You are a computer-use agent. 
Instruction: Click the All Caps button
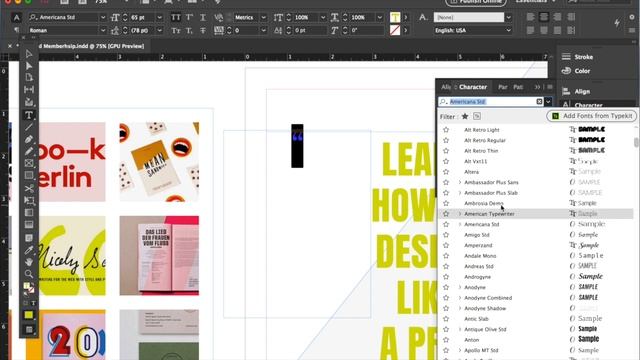click(x=176, y=18)
